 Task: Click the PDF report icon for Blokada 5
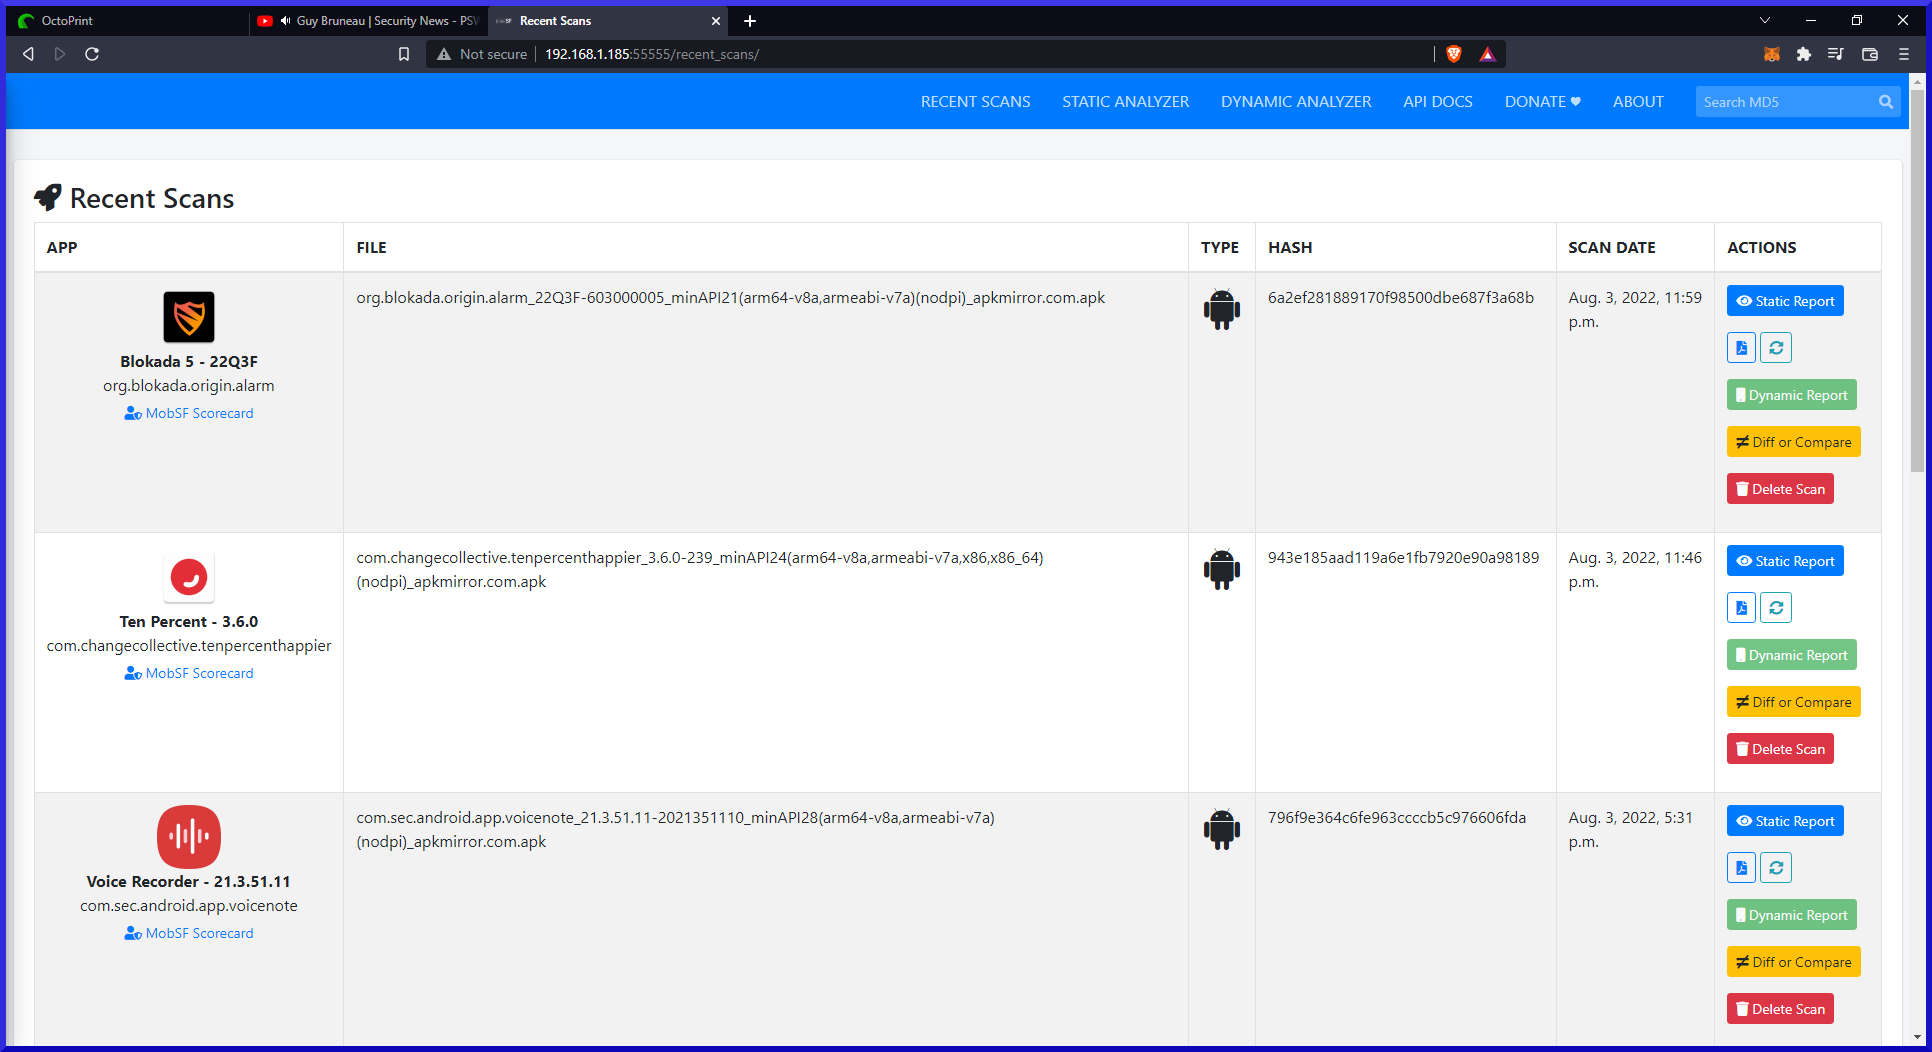click(1741, 348)
